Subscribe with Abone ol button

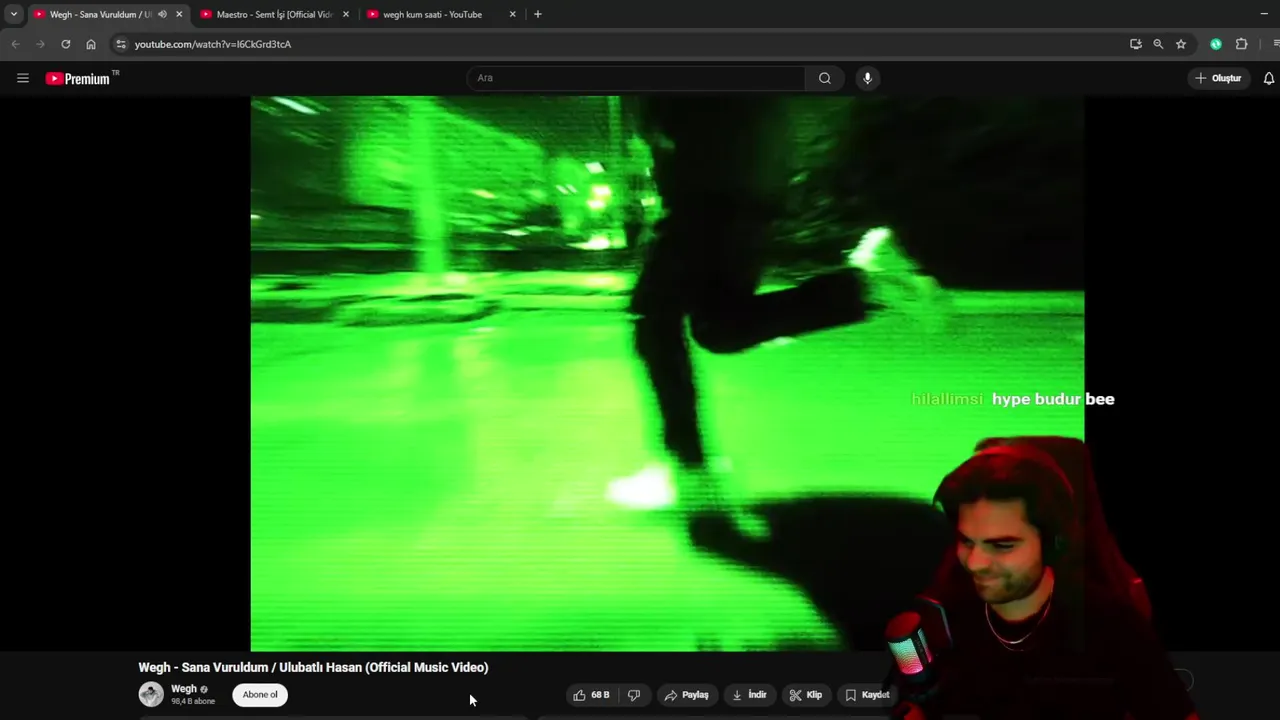pyautogui.click(x=260, y=695)
